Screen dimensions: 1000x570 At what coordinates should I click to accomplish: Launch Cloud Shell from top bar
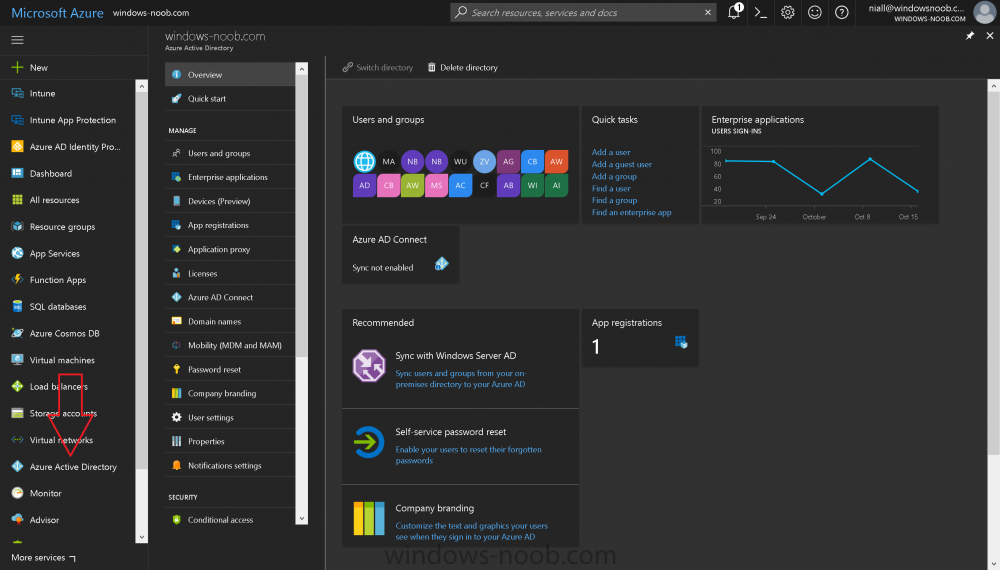point(760,12)
